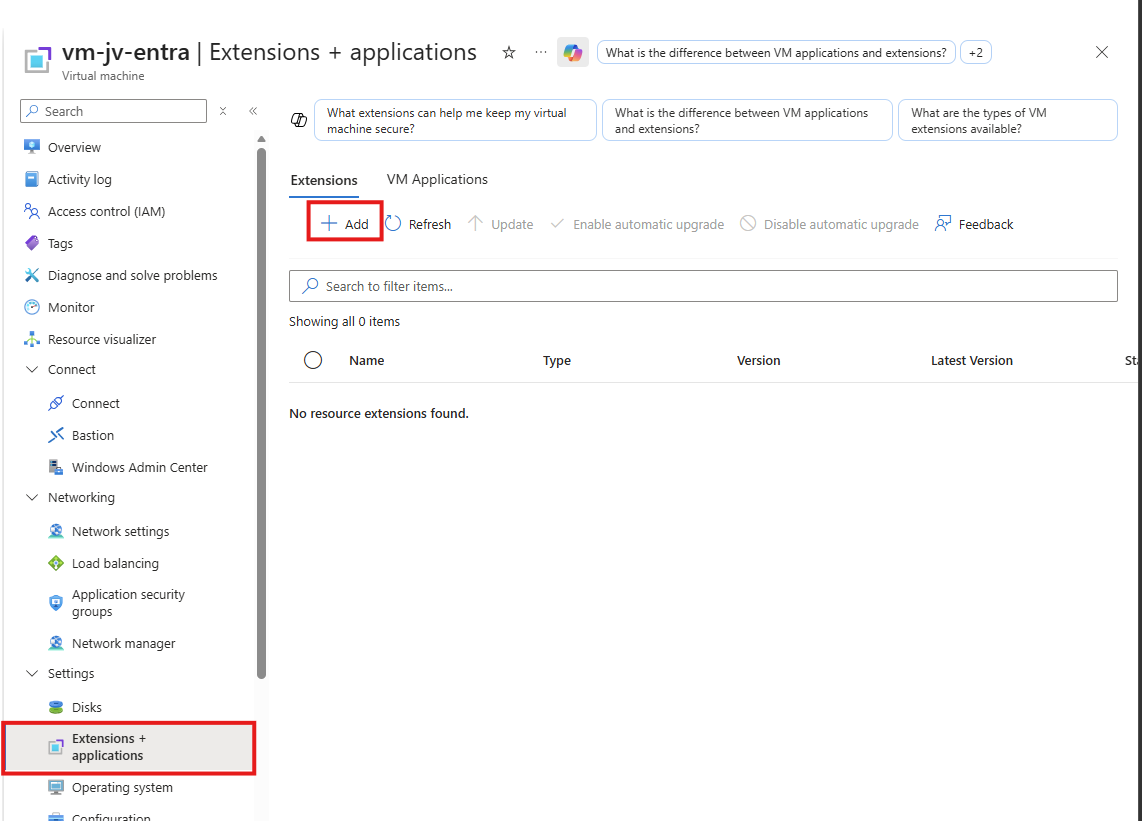Clear the sidebar search with the X
Viewport: 1142px width, 821px height.
coord(223,111)
